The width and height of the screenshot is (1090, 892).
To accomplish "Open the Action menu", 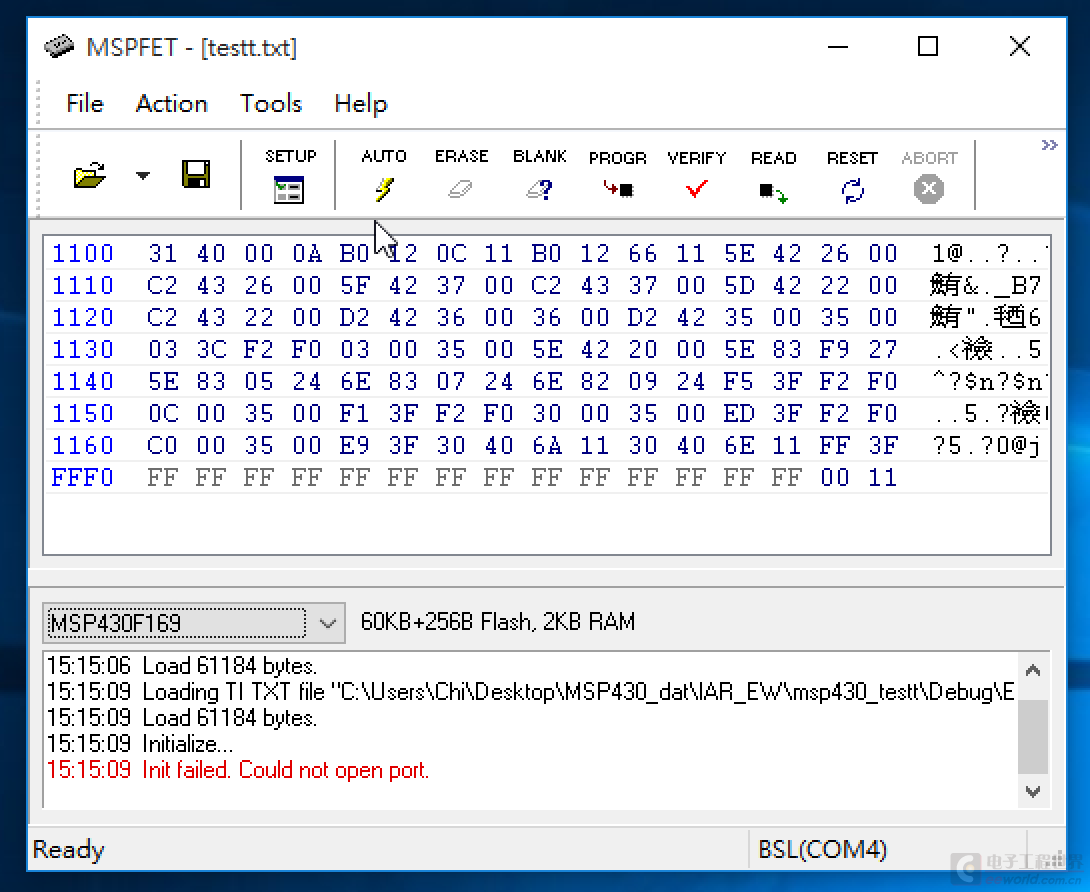I will coord(171,104).
